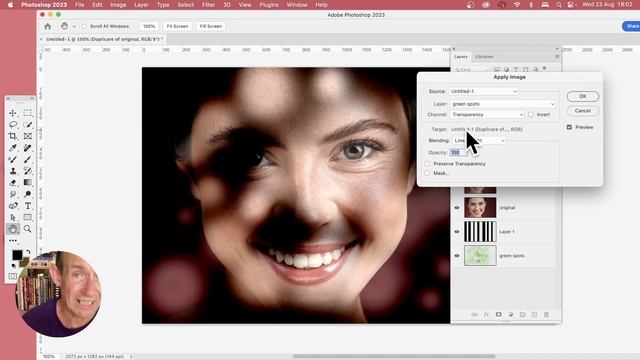Uncheck the Preview checkbox

(569, 127)
